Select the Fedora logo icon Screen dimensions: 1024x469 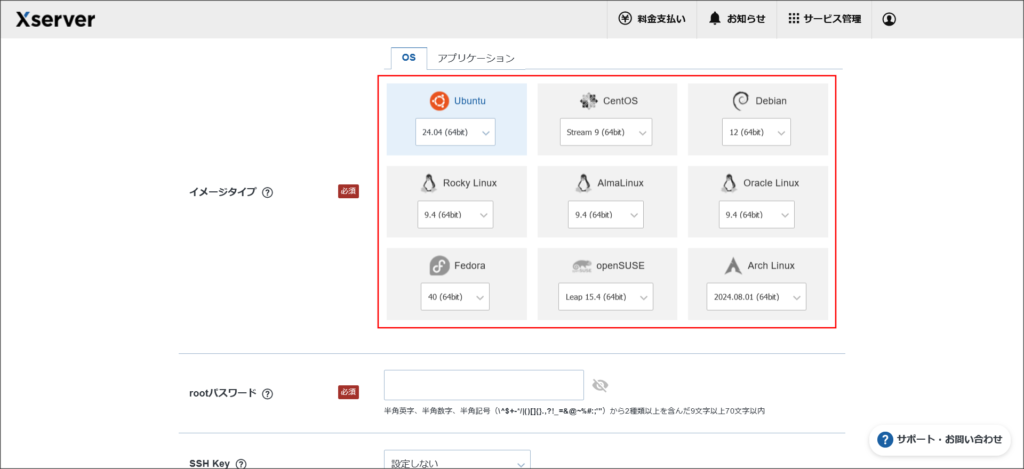click(439, 266)
